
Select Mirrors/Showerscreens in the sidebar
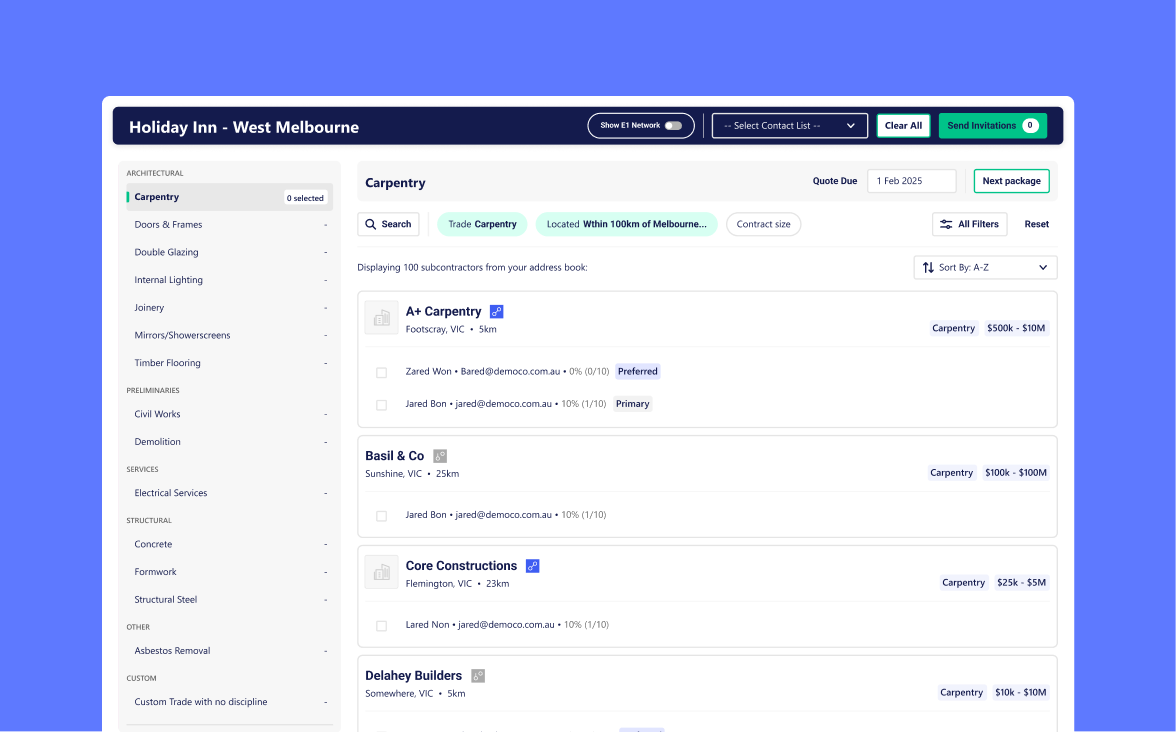[230, 335]
